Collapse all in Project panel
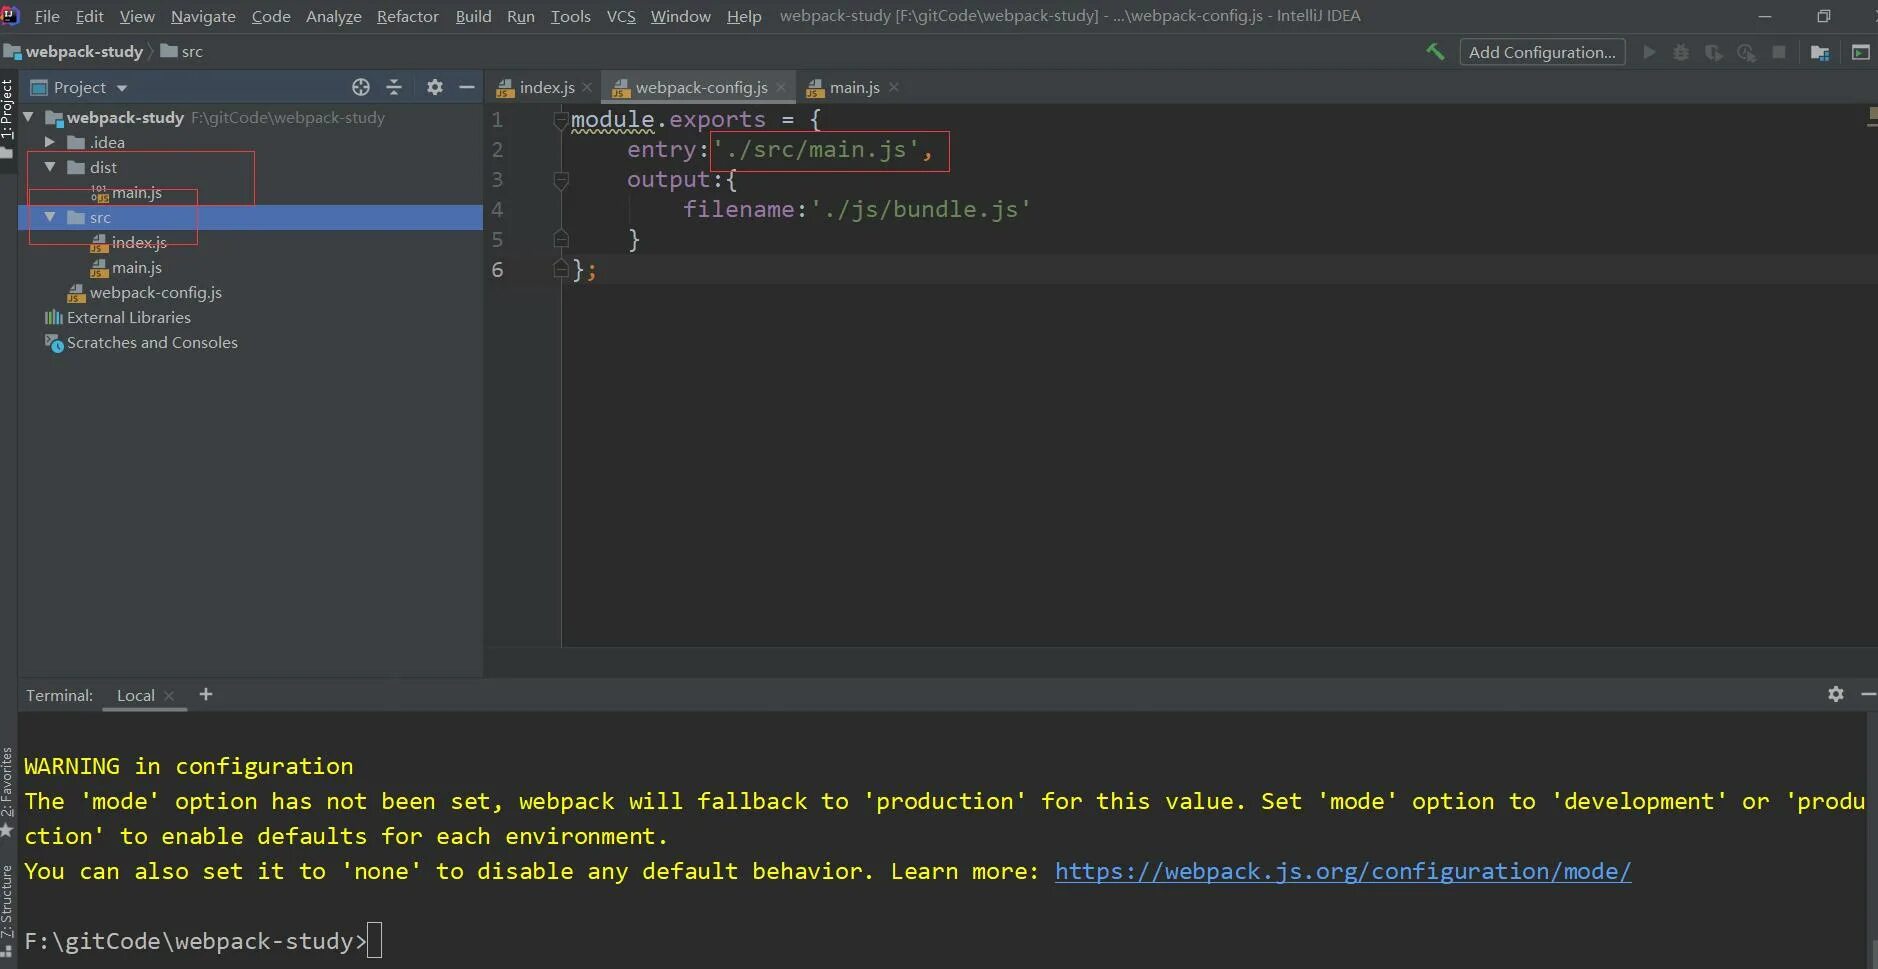Image resolution: width=1878 pixels, height=969 pixels. tap(394, 87)
